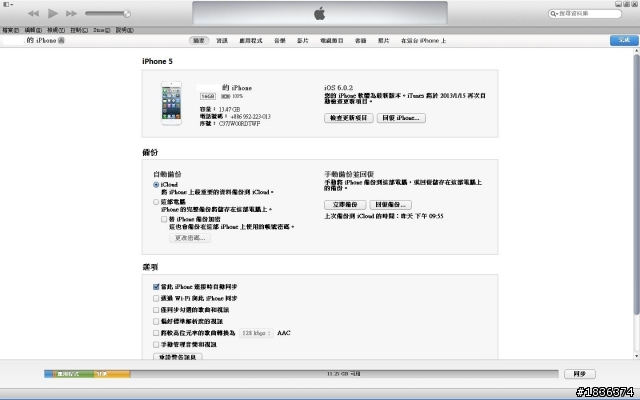Enable sync with this iPhone over Wi-Fi
Viewport: 640px width, 400px height.
tap(156, 298)
